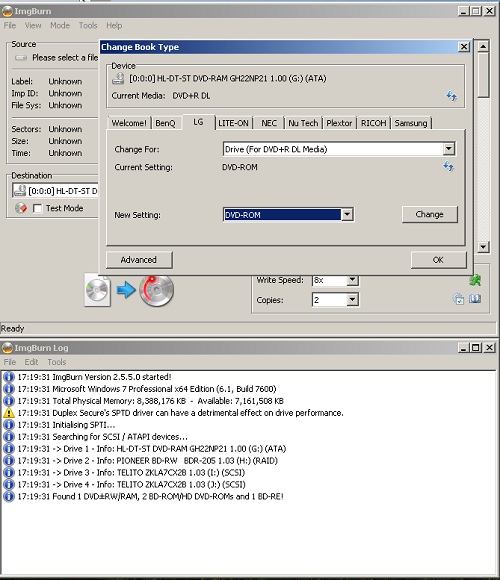Click the Microsoft Windows 7 Professional log line
The height and width of the screenshot is (580, 500).
[147, 389]
